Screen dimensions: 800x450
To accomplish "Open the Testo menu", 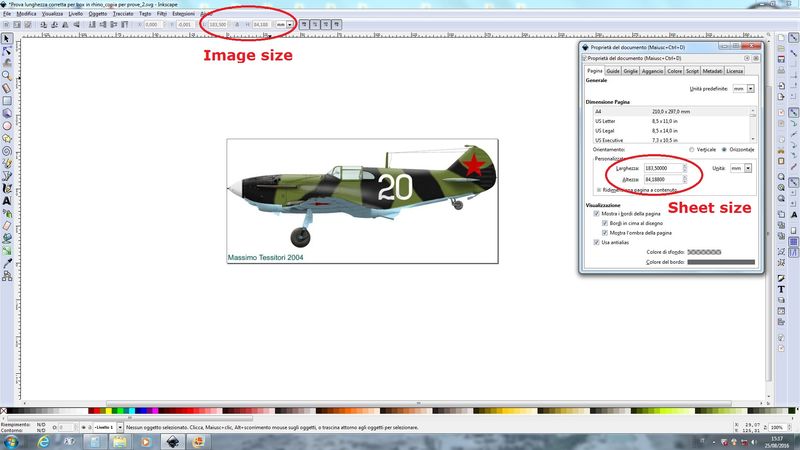I will (x=145, y=14).
